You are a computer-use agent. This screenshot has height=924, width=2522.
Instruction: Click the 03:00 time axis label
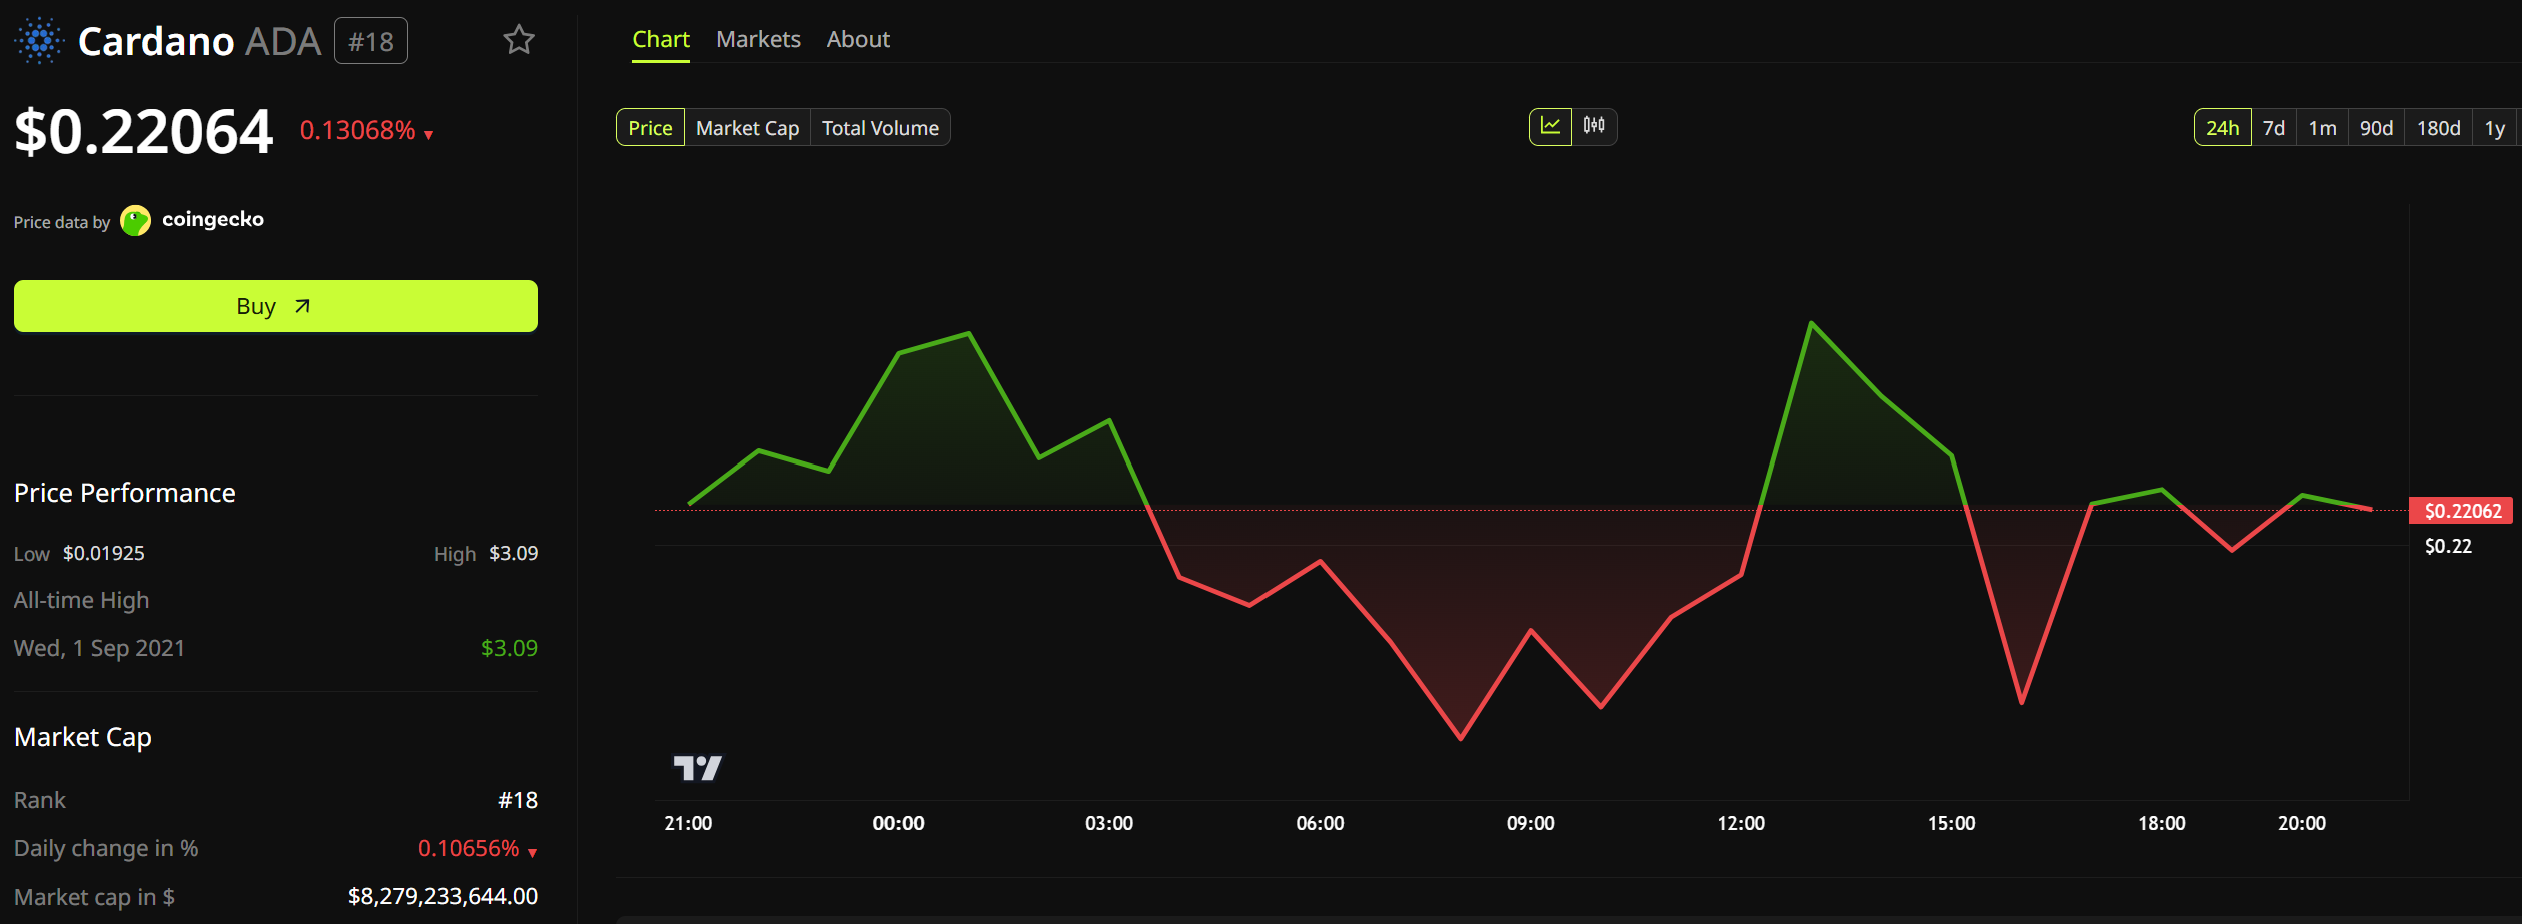tap(1109, 823)
